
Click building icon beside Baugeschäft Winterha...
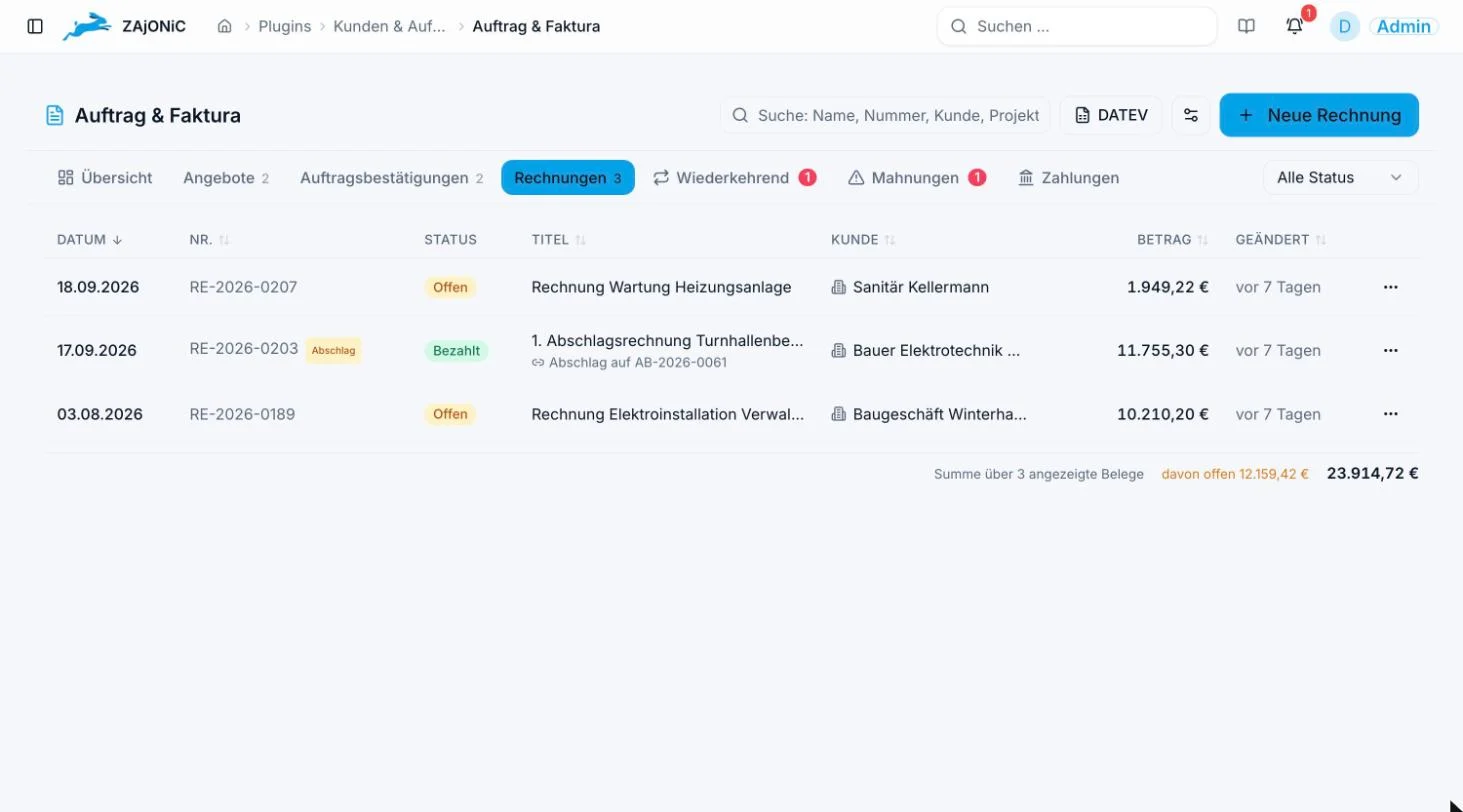point(839,414)
